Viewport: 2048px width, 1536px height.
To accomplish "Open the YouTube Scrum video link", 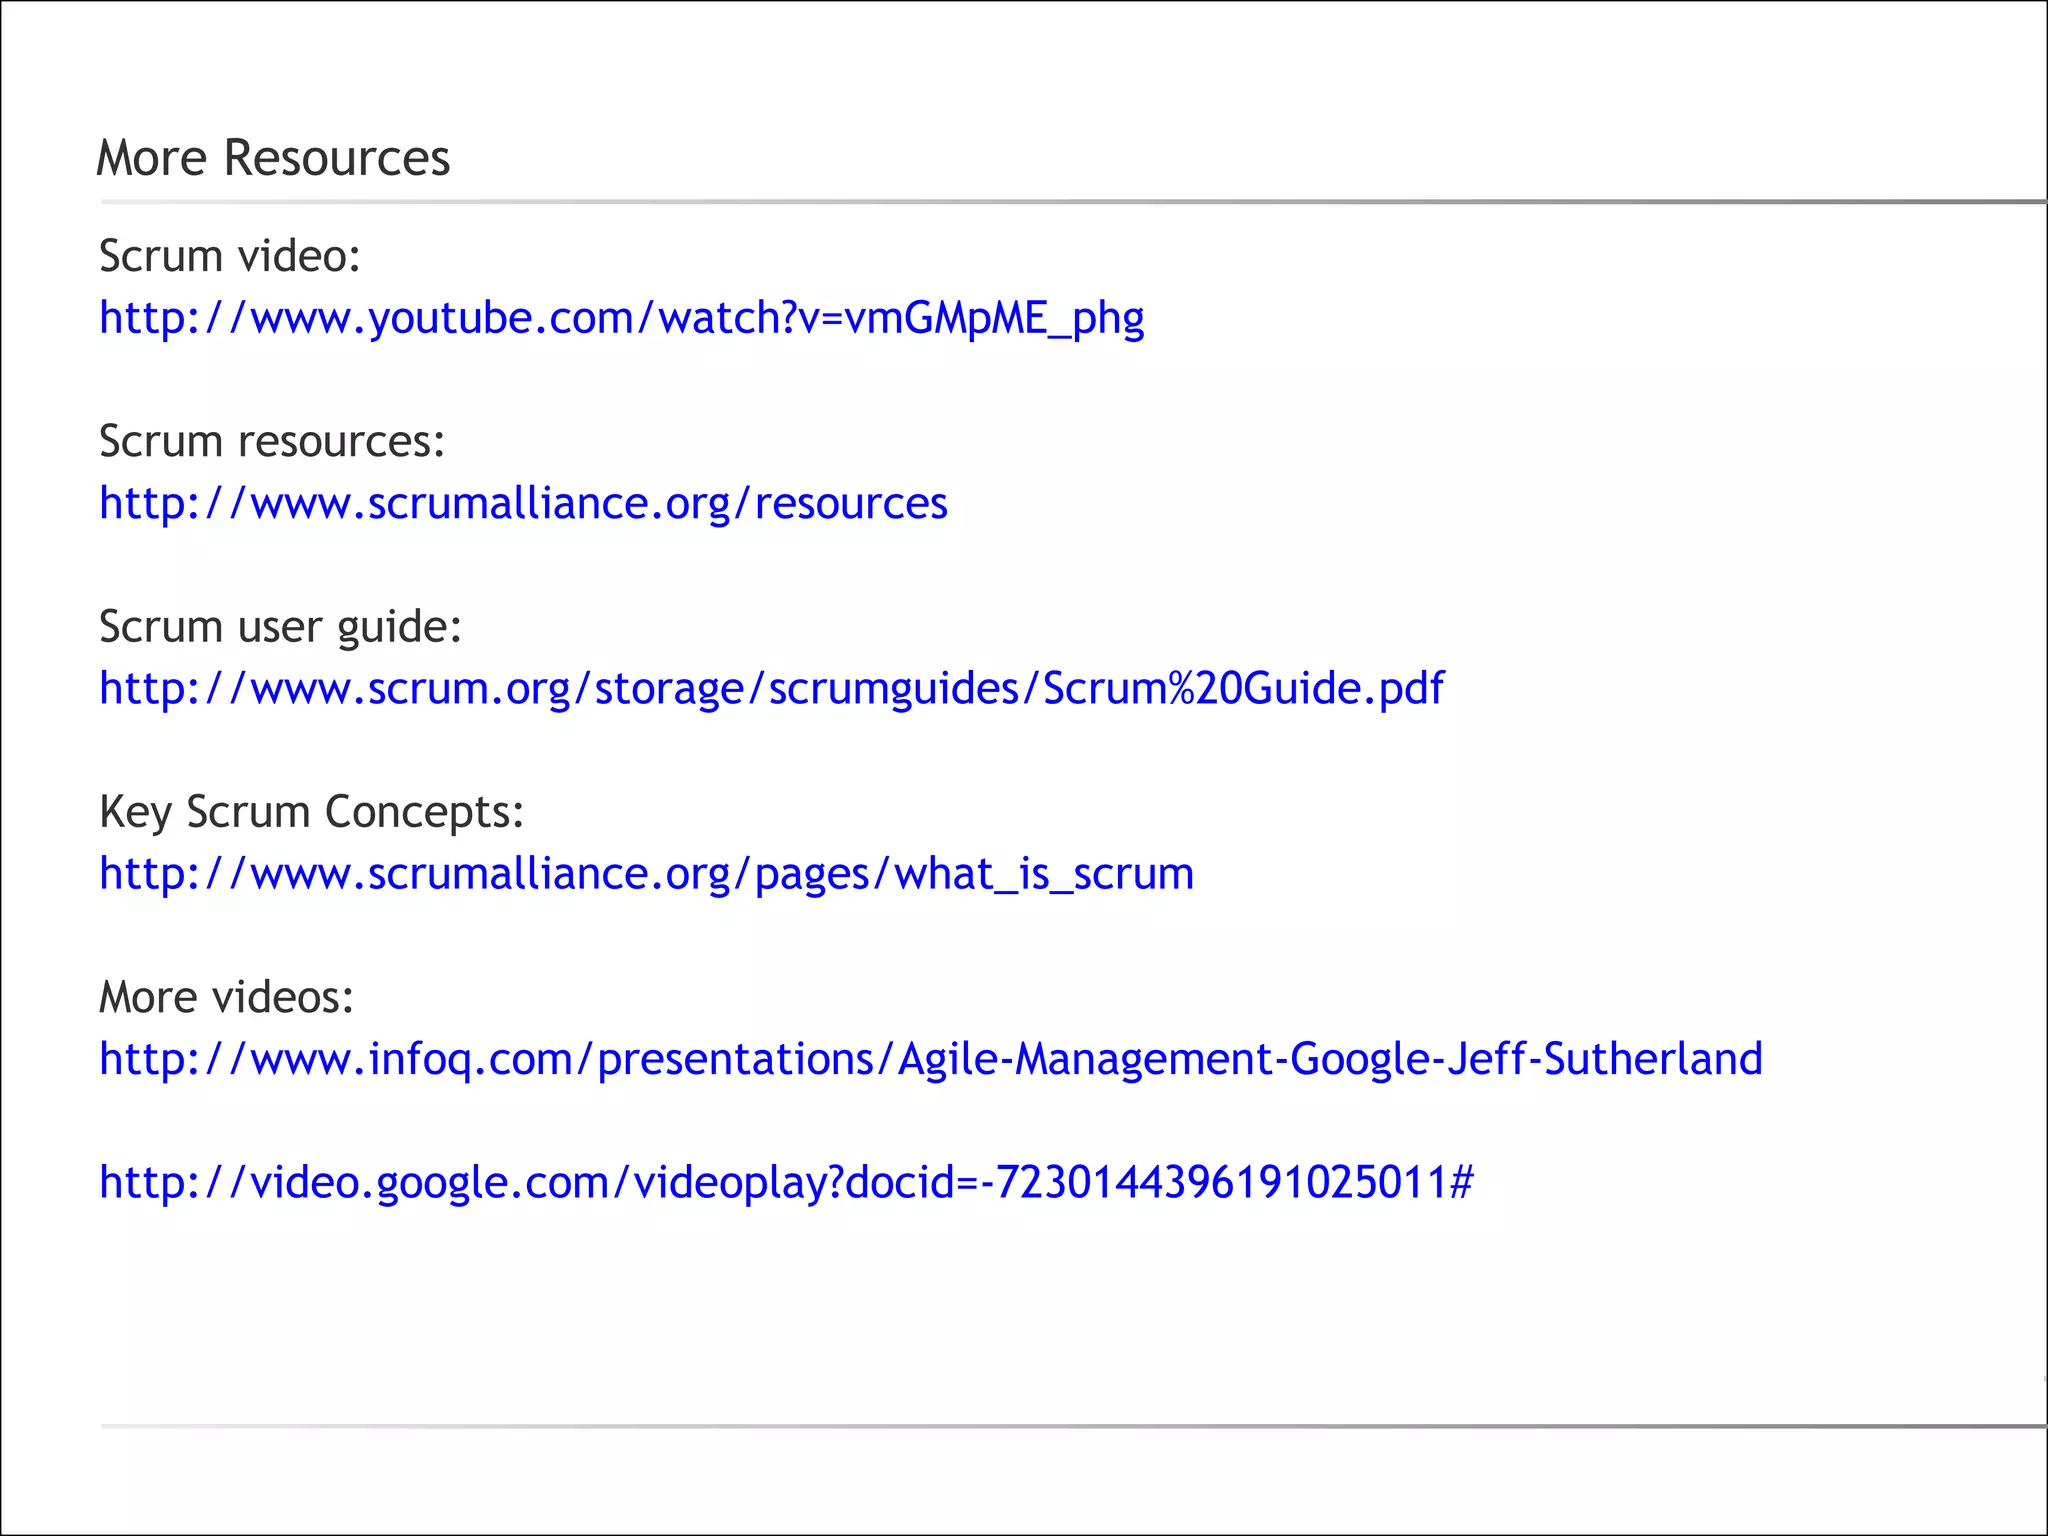I will coord(620,318).
